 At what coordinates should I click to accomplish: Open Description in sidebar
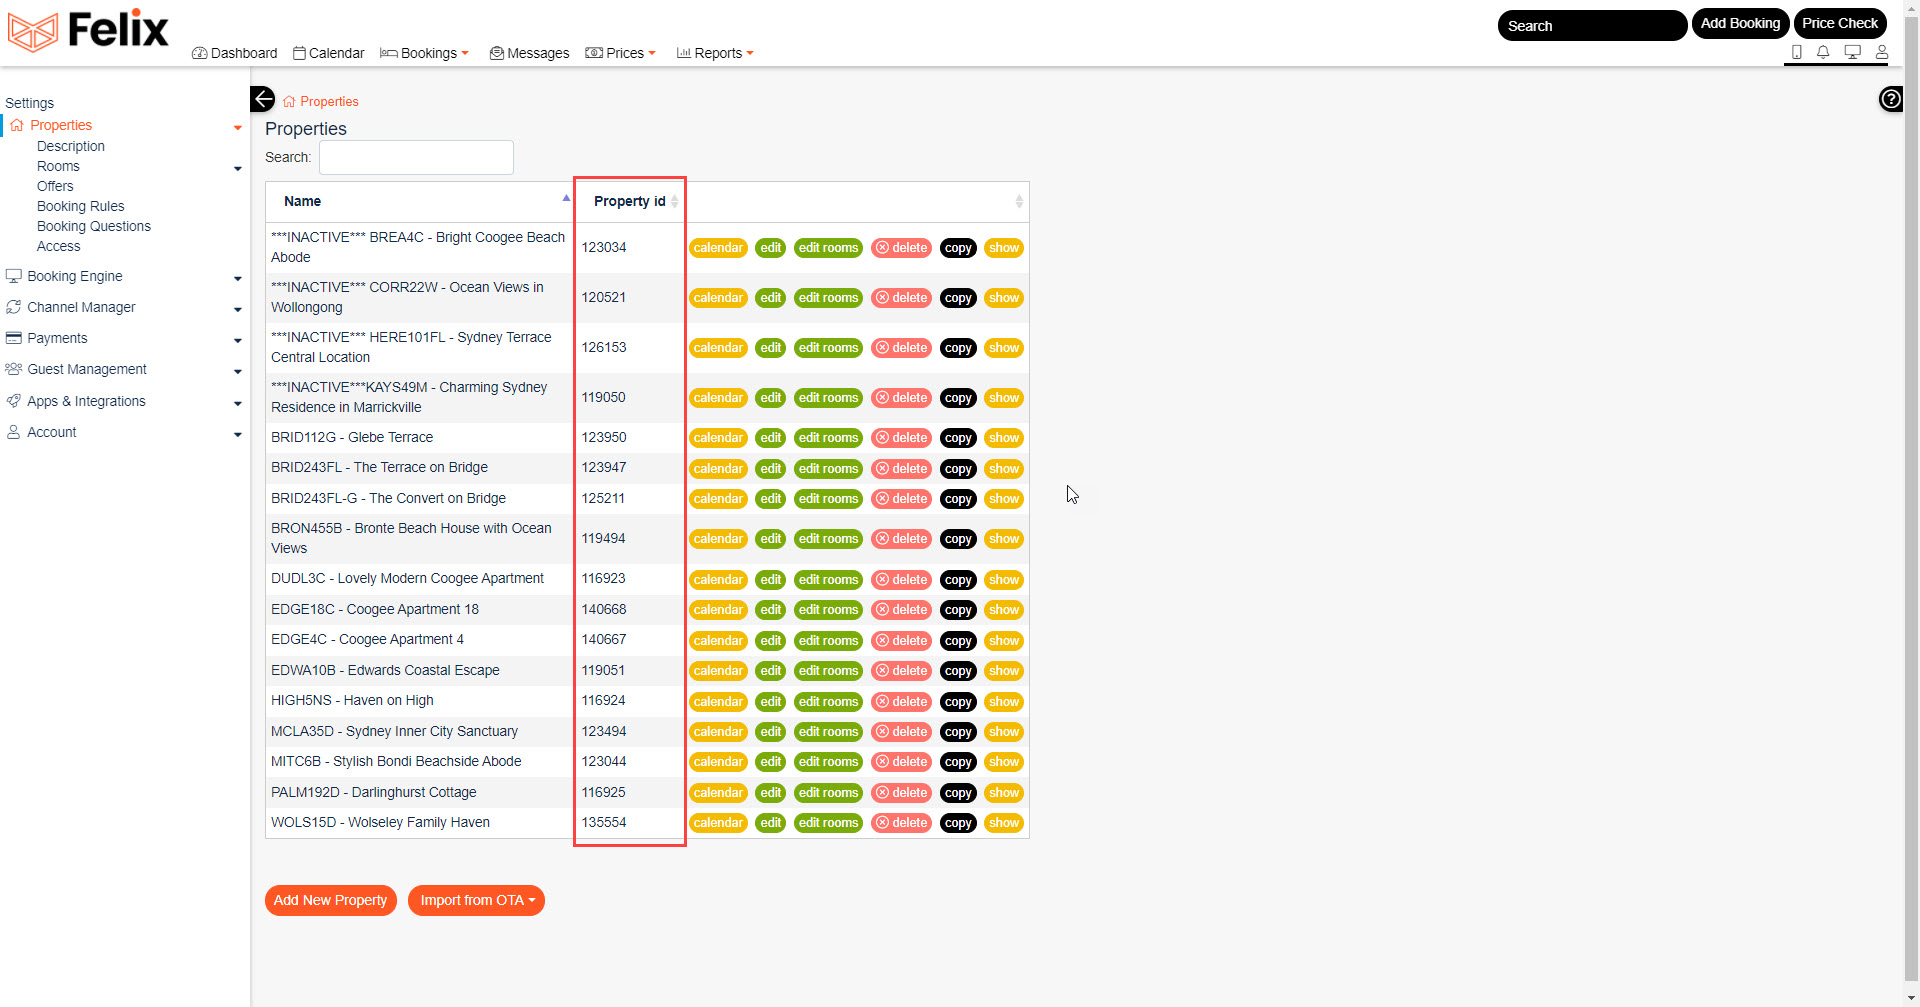tap(71, 146)
